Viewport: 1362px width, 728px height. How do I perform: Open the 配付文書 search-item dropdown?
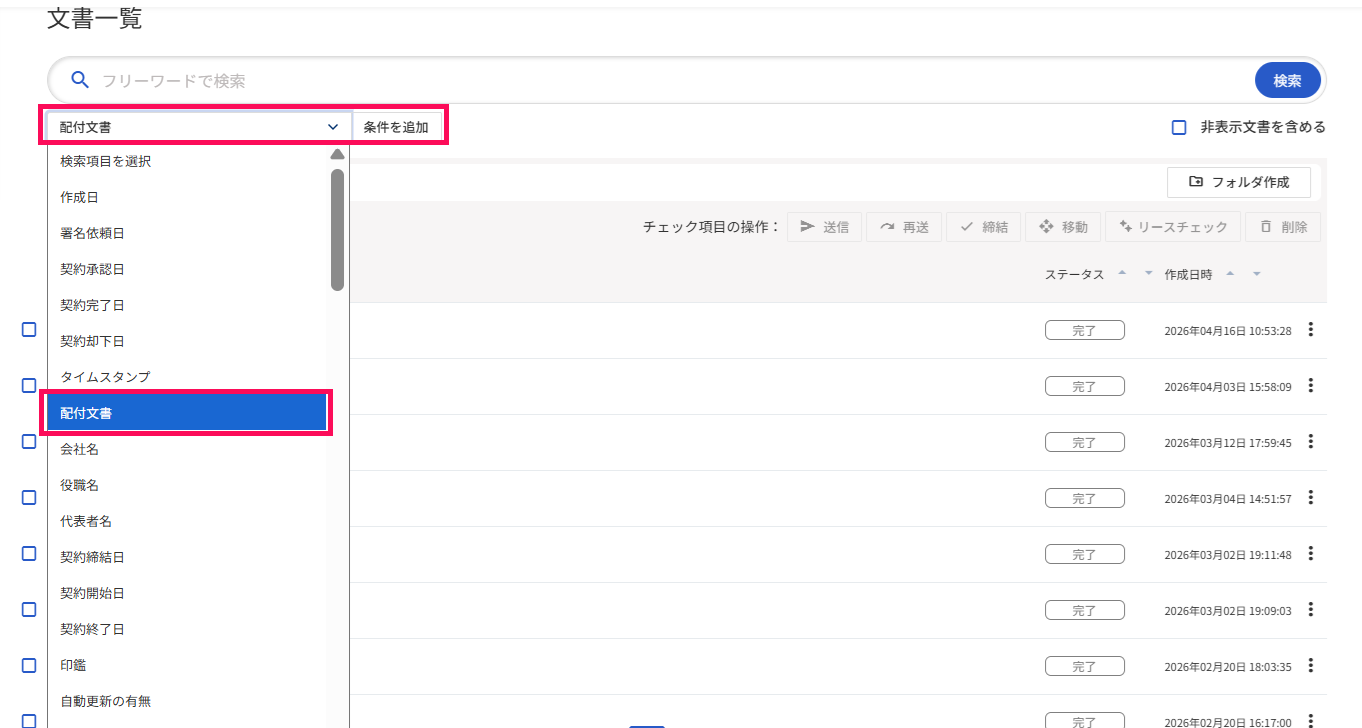point(199,127)
